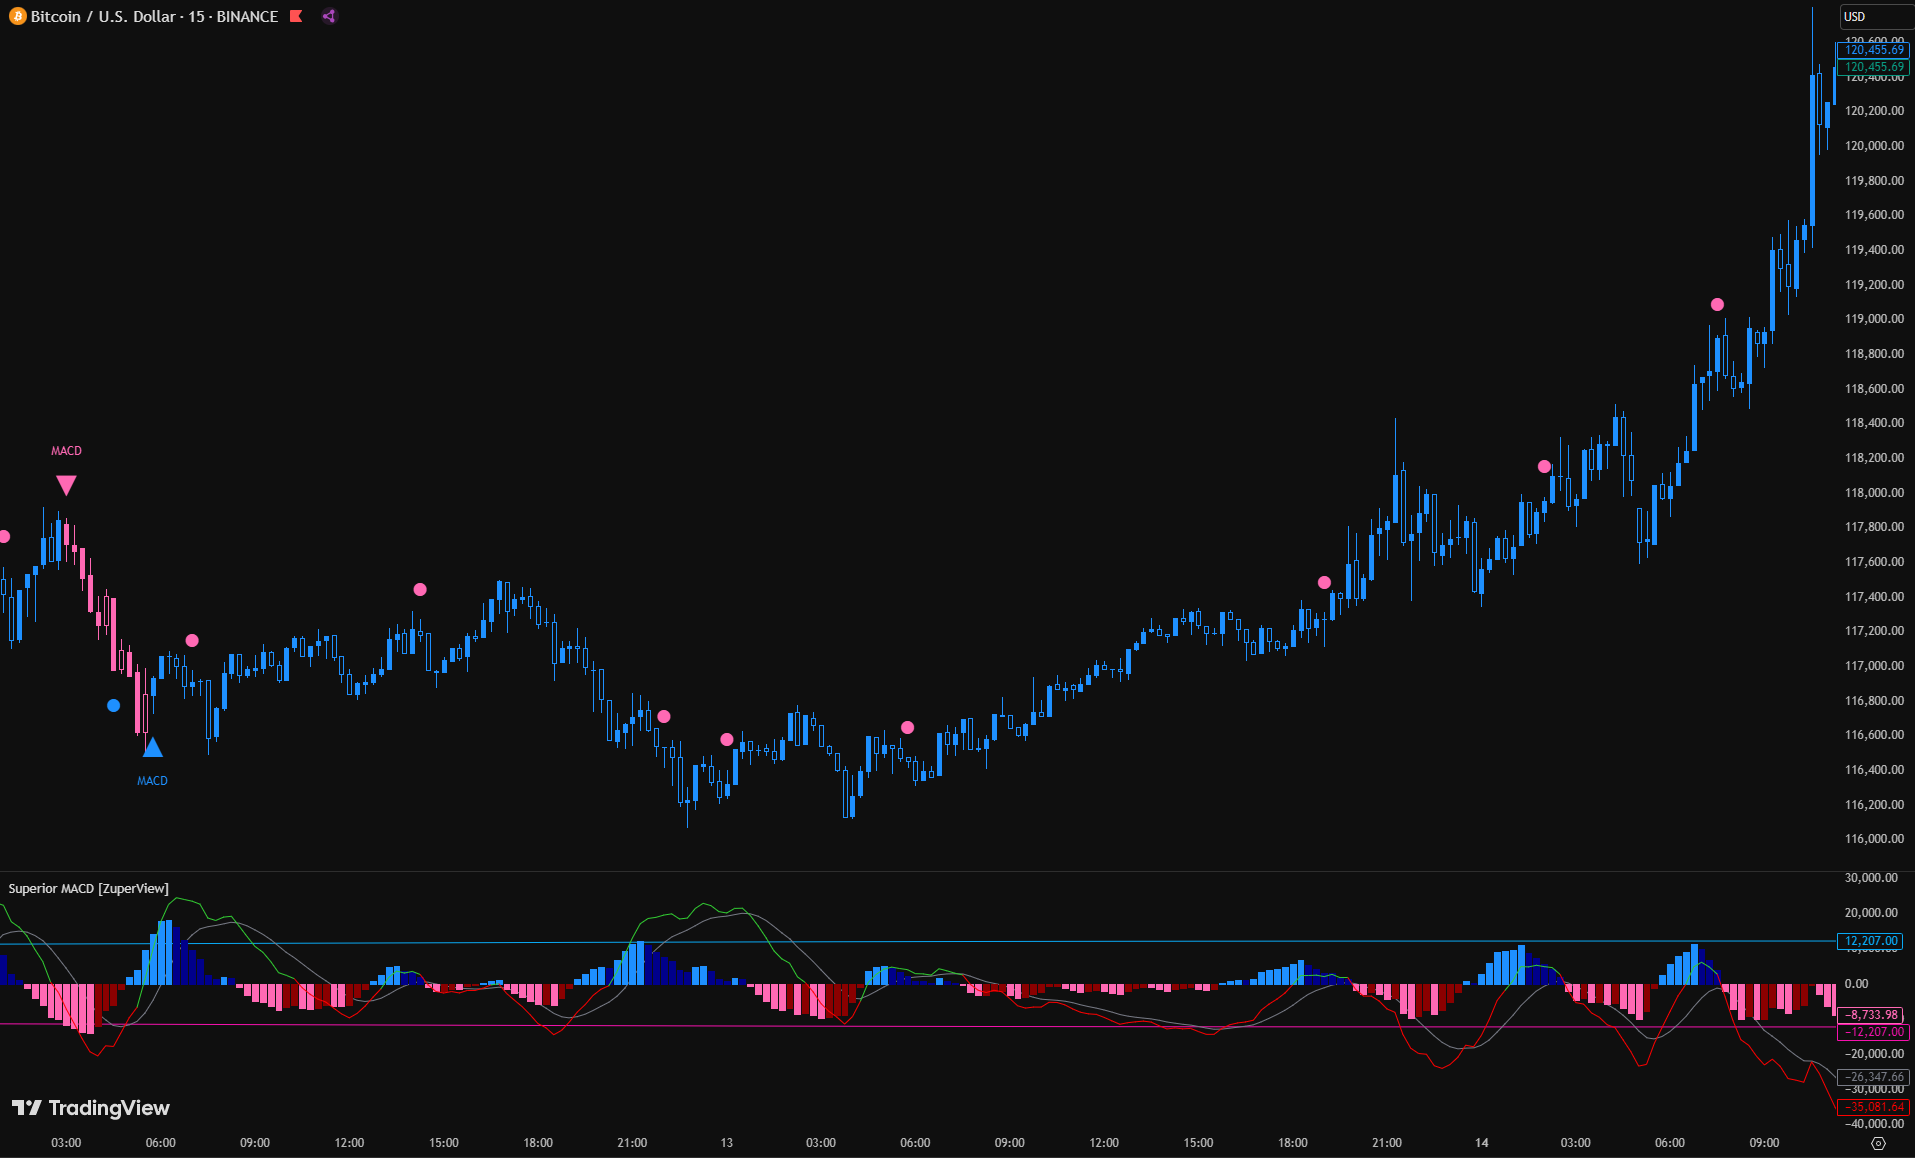This screenshot has width=1915, height=1158.
Task: Click the 13 date label on time axis
Action: click(726, 1142)
